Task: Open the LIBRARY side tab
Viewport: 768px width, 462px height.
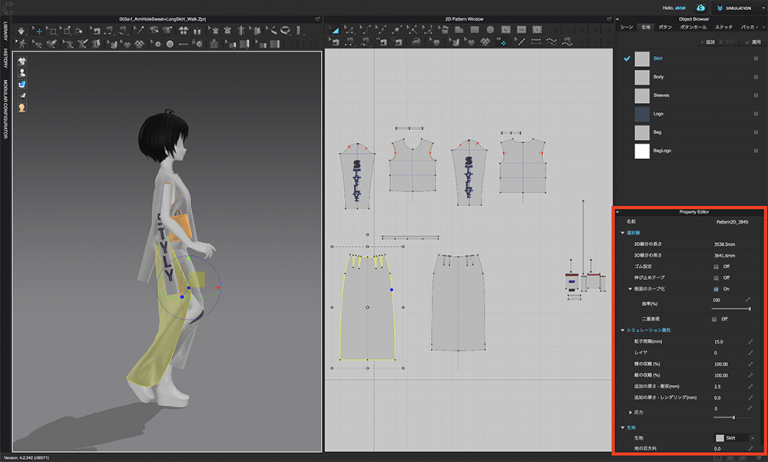Action: point(5,32)
